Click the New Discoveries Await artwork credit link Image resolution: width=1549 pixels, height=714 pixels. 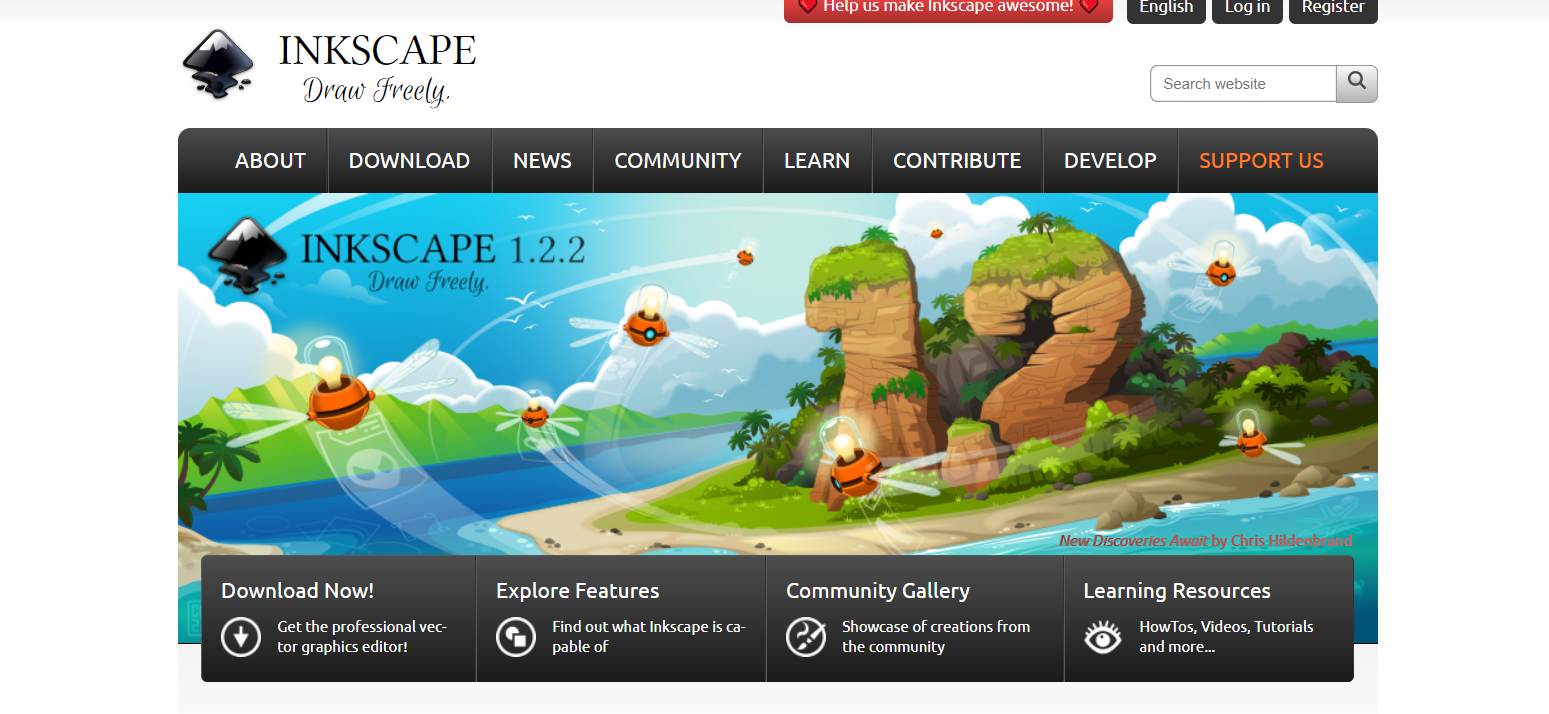point(1206,541)
